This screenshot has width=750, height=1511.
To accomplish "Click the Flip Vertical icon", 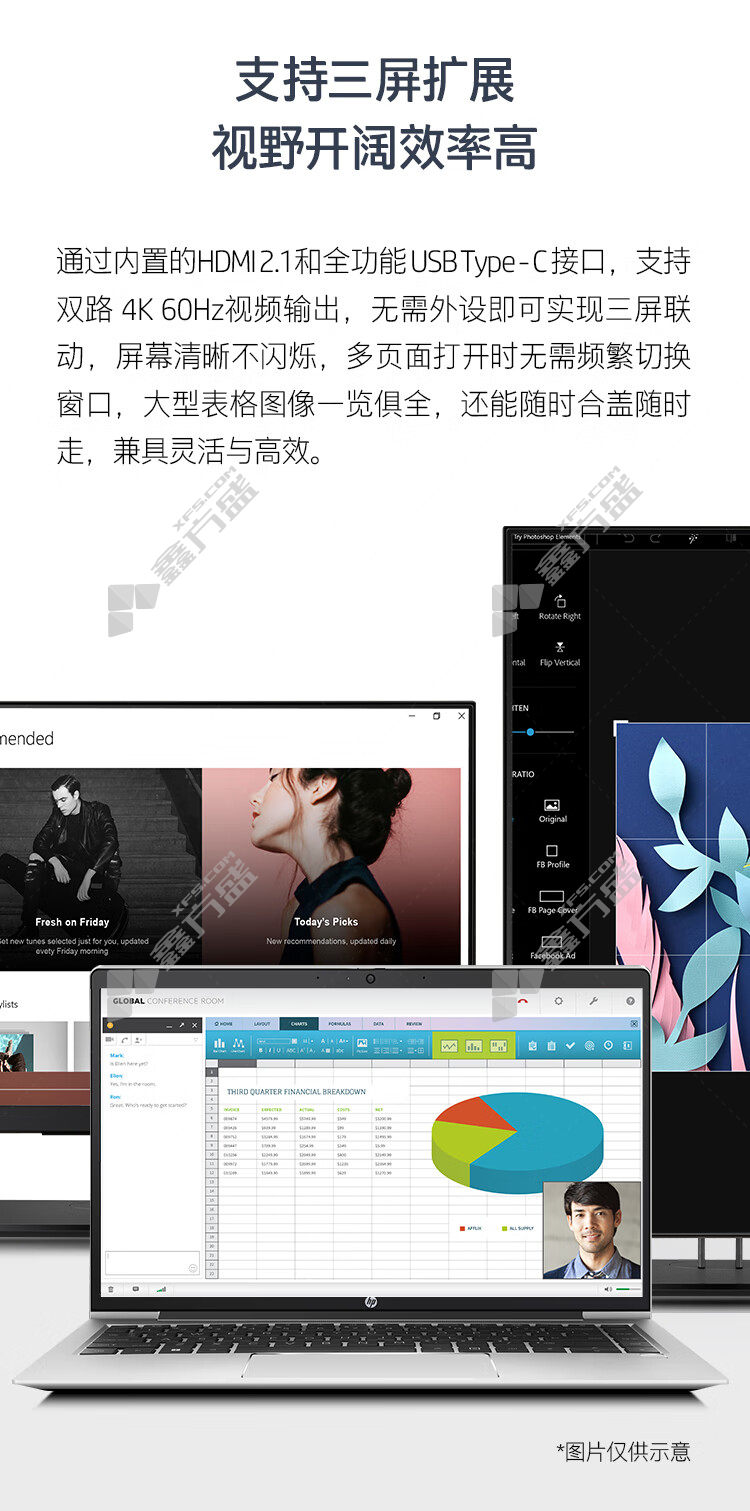I will pyautogui.click(x=560, y=648).
